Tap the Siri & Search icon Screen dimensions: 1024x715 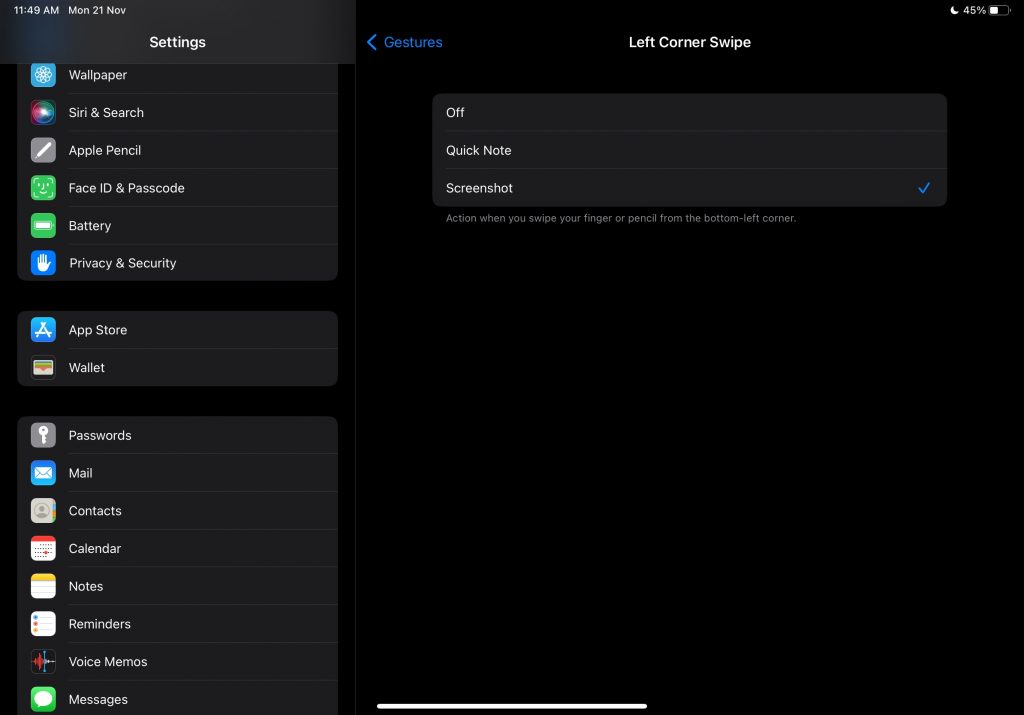pyautogui.click(x=43, y=113)
